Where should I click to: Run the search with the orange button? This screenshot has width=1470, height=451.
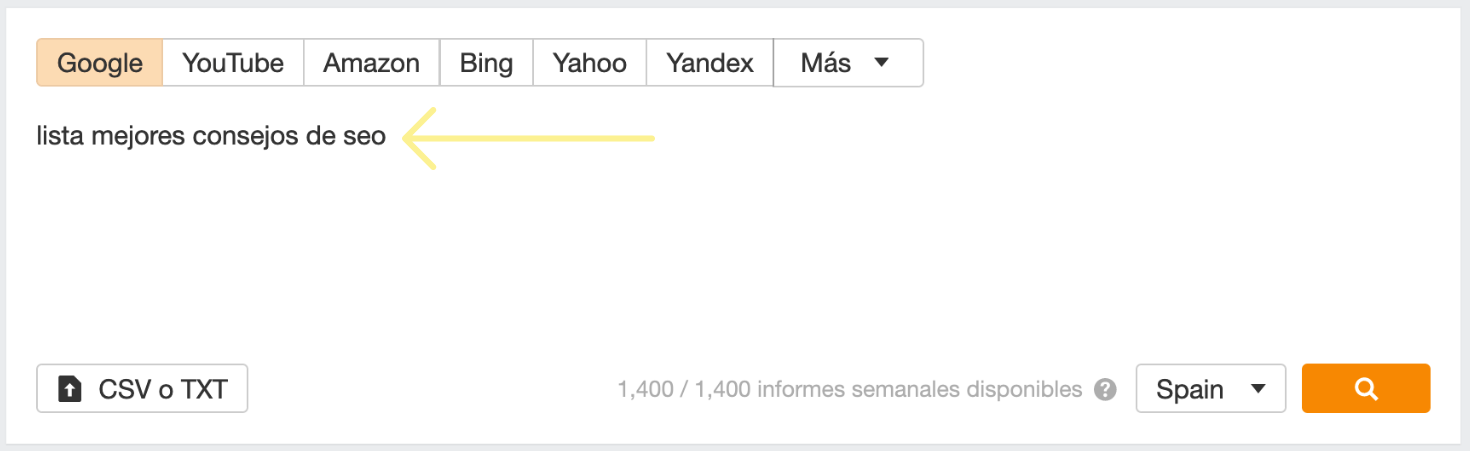click(1366, 389)
